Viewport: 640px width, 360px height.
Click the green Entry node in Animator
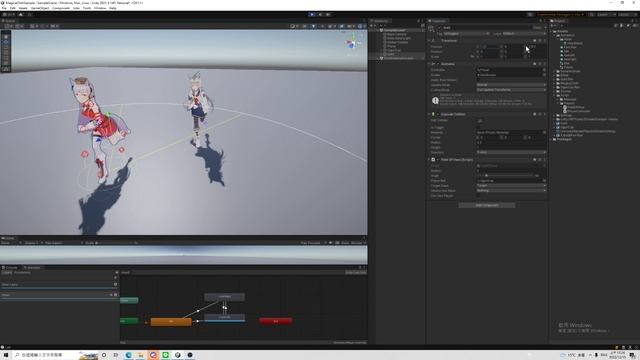129,321
